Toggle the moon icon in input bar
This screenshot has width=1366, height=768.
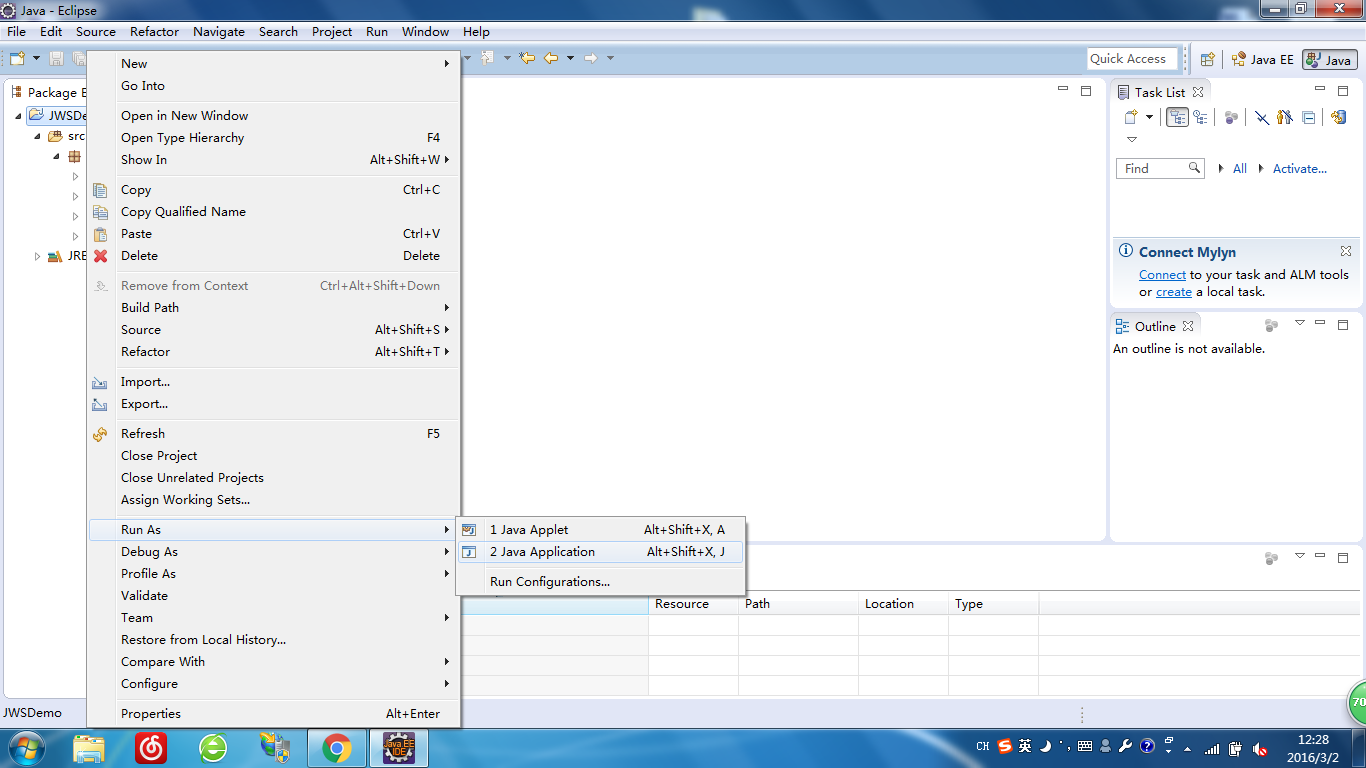[1044, 746]
